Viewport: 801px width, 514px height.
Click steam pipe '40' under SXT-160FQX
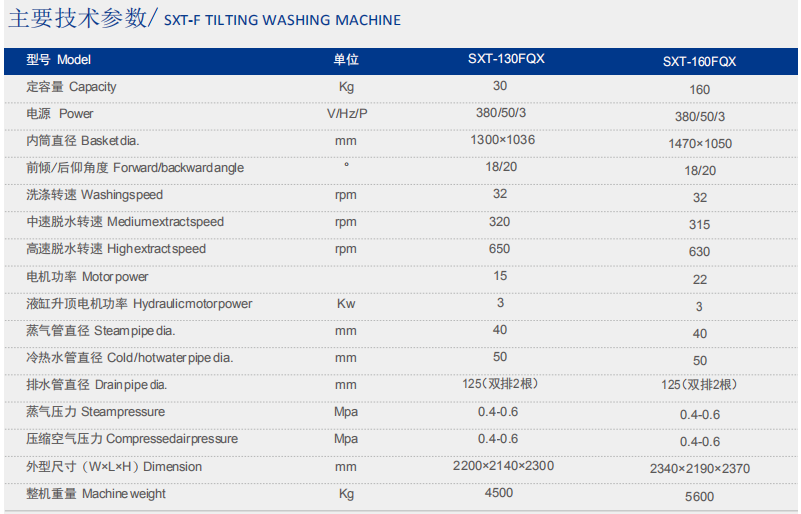[700, 334]
